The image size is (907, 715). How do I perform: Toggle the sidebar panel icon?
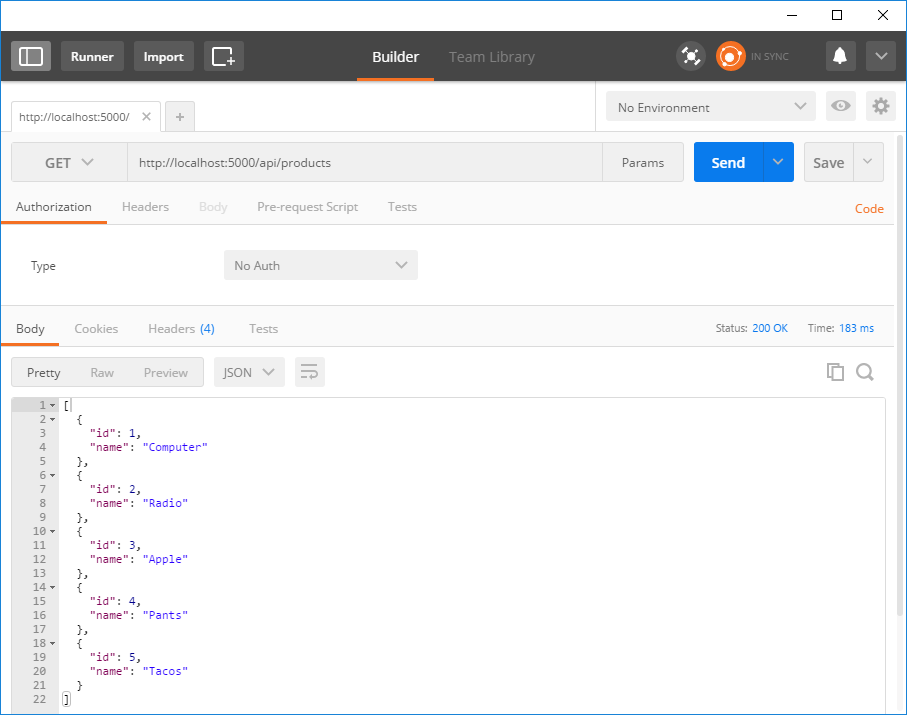(31, 56)
